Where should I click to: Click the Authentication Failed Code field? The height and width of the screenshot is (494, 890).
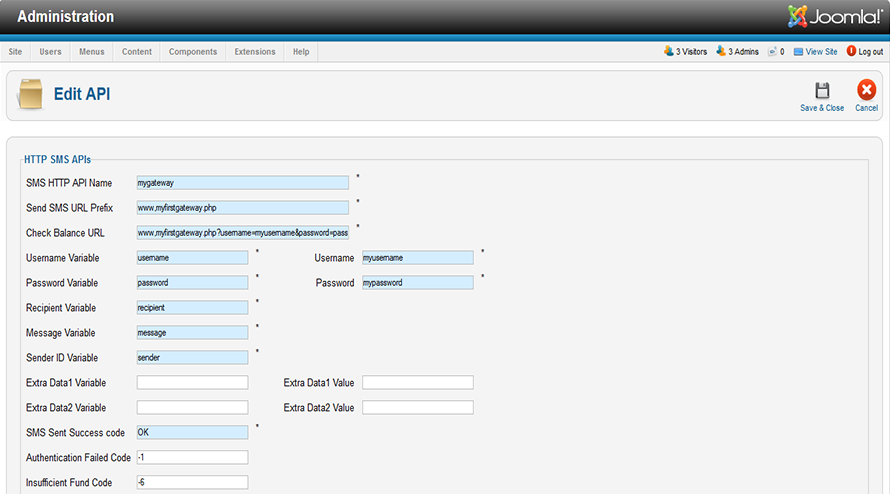pos(192,458)
